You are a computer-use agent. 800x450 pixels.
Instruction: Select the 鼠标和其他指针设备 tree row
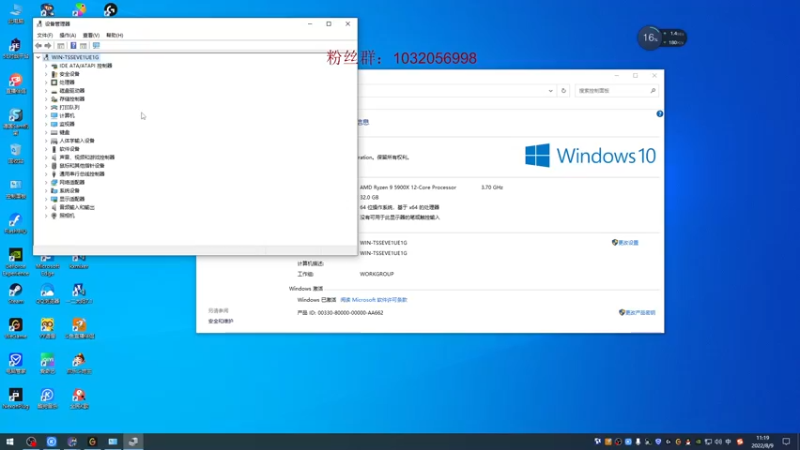coord(78,166)
